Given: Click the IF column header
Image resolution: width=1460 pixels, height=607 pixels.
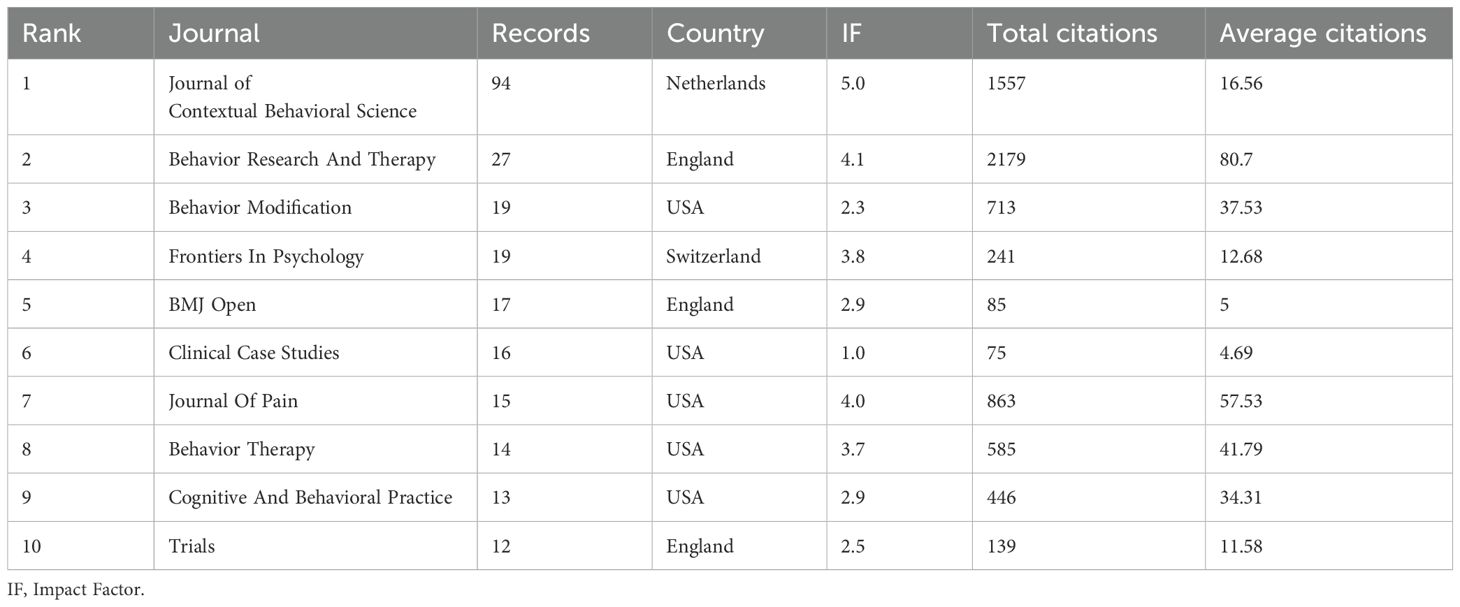Looking at the screenshot, I should [x=850, y=33].
